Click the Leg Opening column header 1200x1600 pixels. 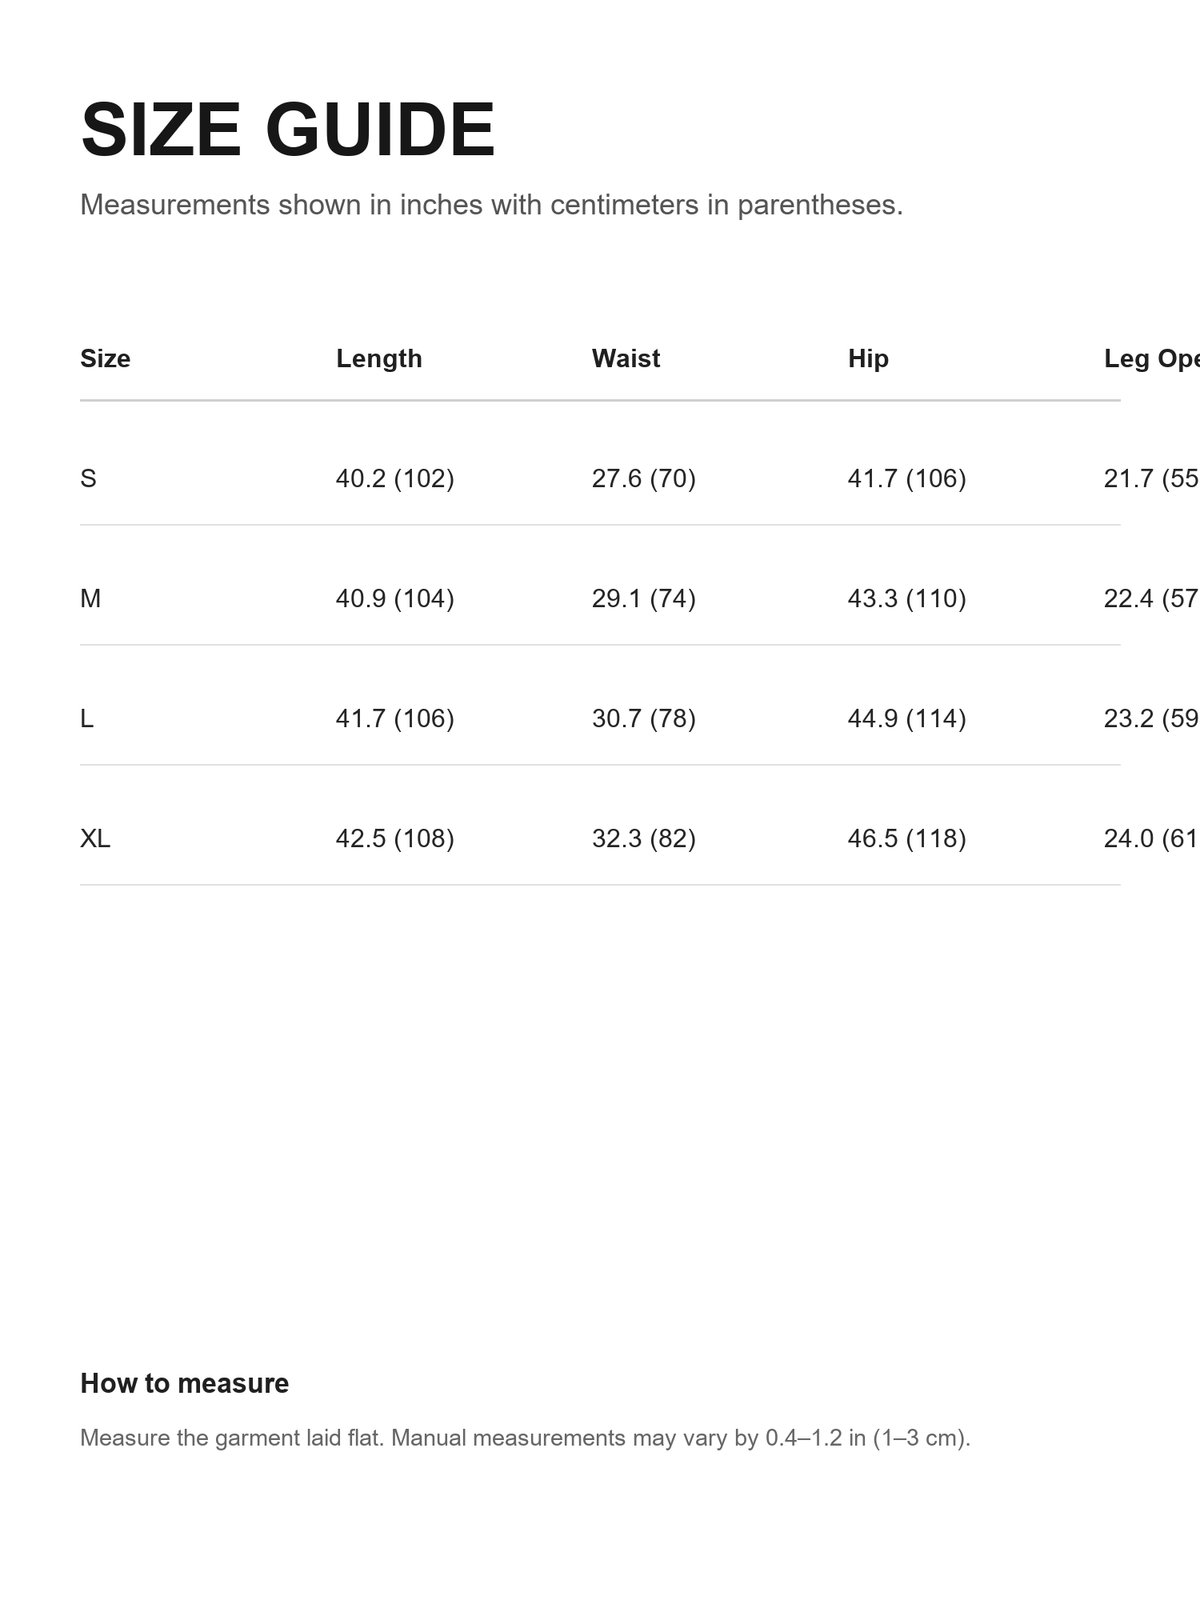(x=1151, y=358)
